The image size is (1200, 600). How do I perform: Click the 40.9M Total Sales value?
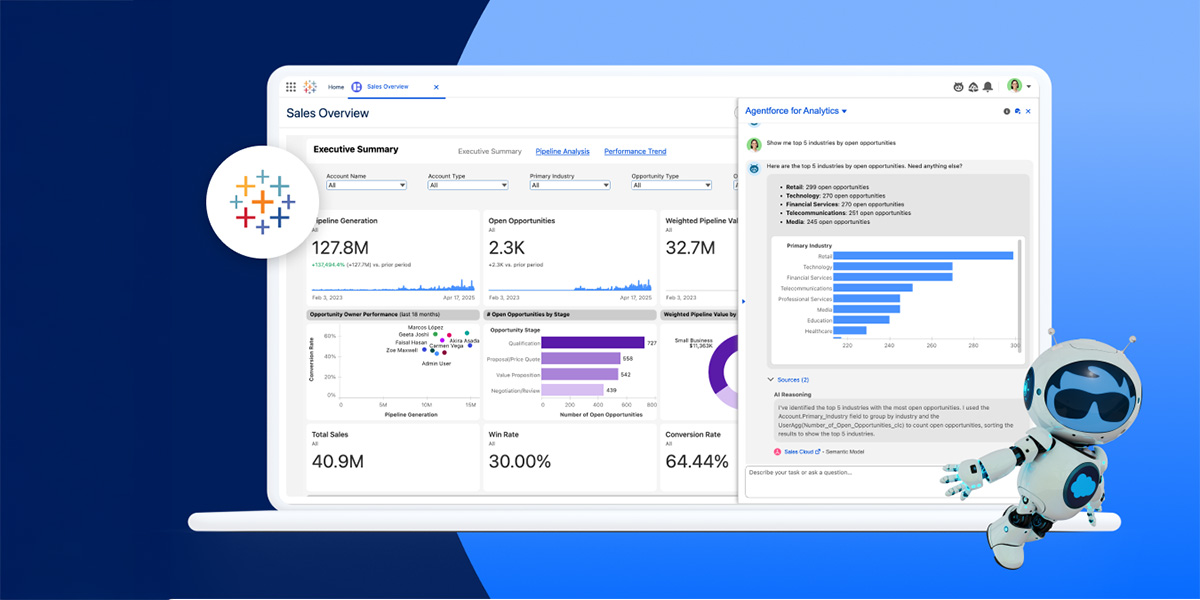[x=337, y=461]
